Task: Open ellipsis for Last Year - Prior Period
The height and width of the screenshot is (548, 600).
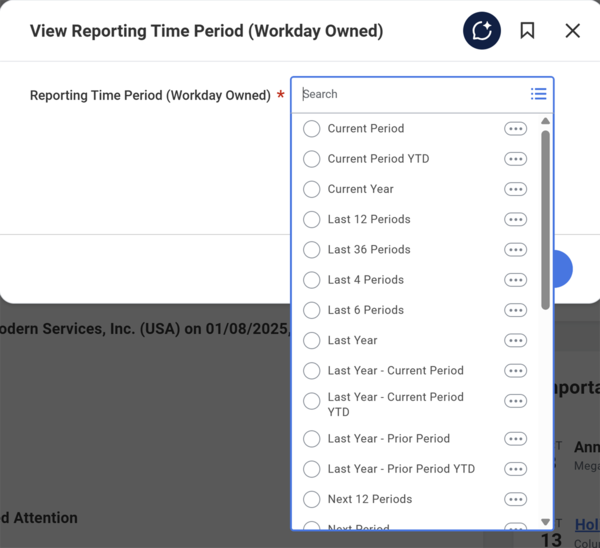Action: [x=515, y=439]
